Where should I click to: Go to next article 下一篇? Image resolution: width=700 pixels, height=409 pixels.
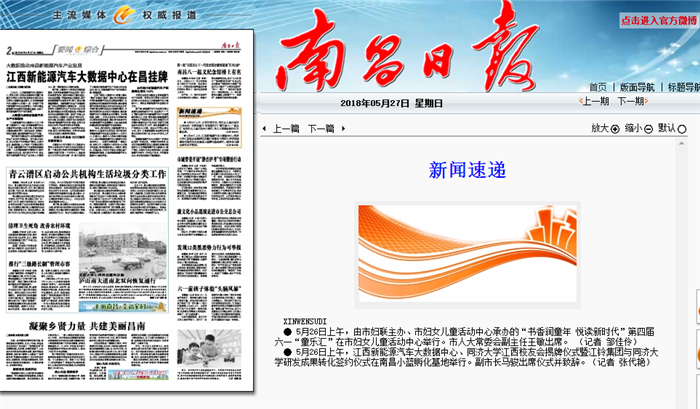click(321, 129)
